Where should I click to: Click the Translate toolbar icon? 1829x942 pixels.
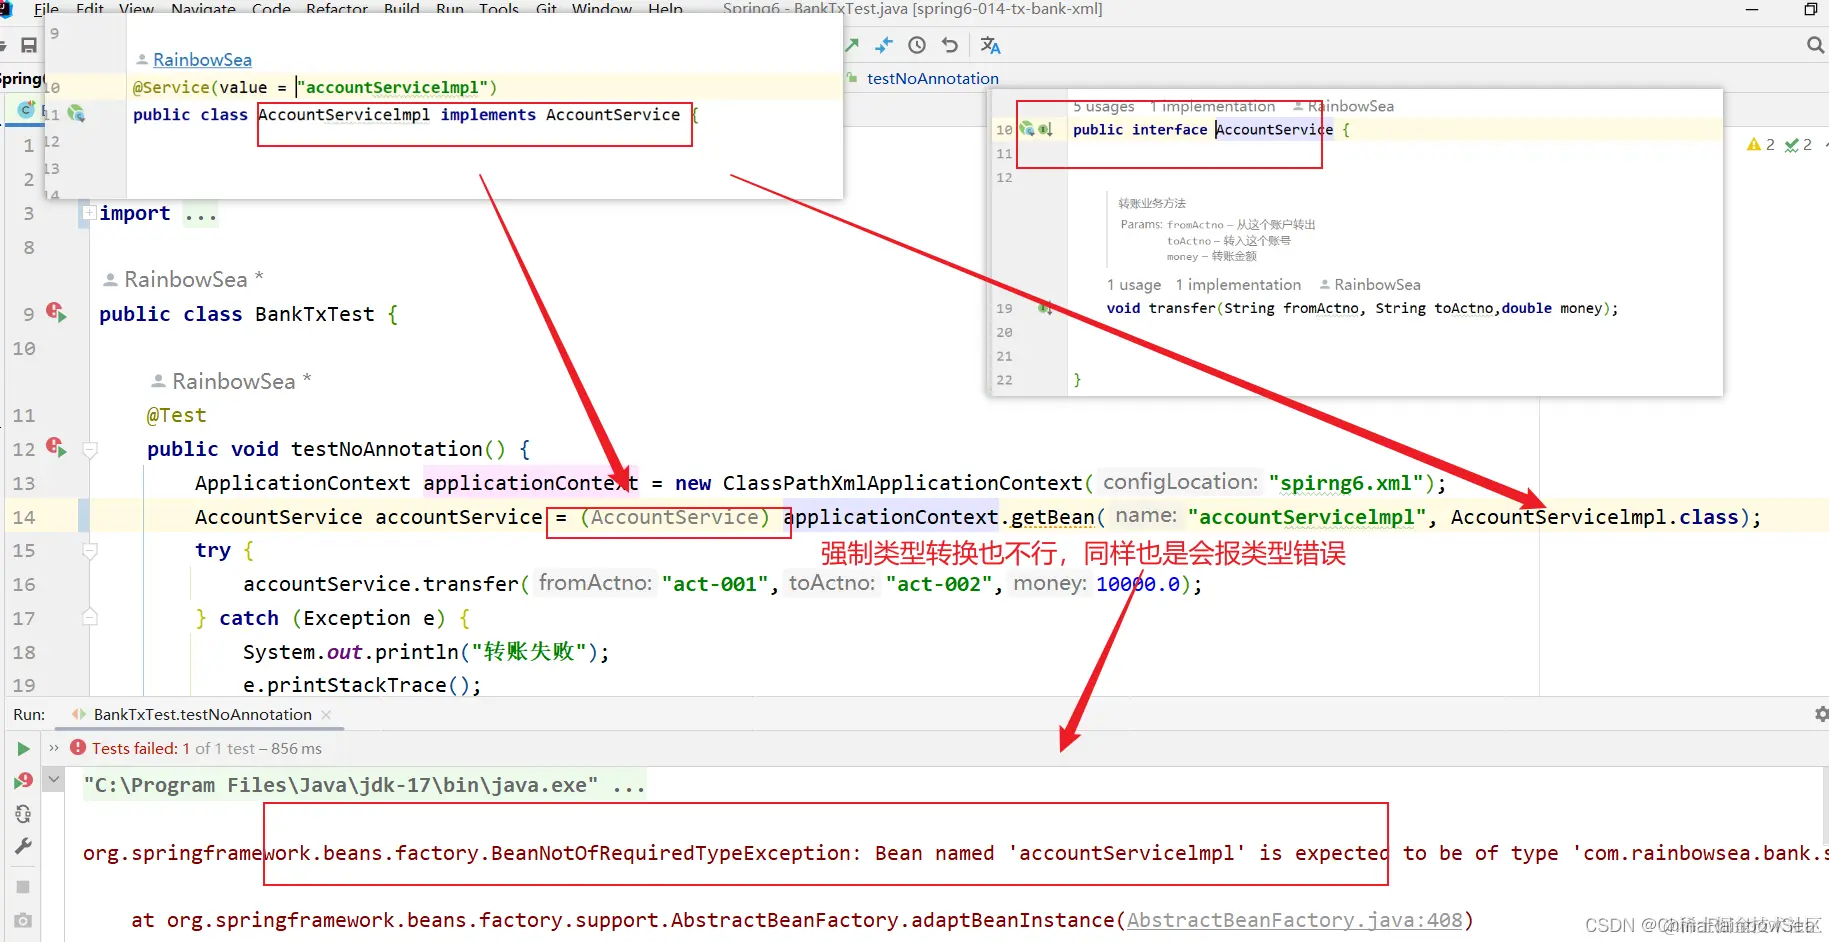[x=990, y=45]
